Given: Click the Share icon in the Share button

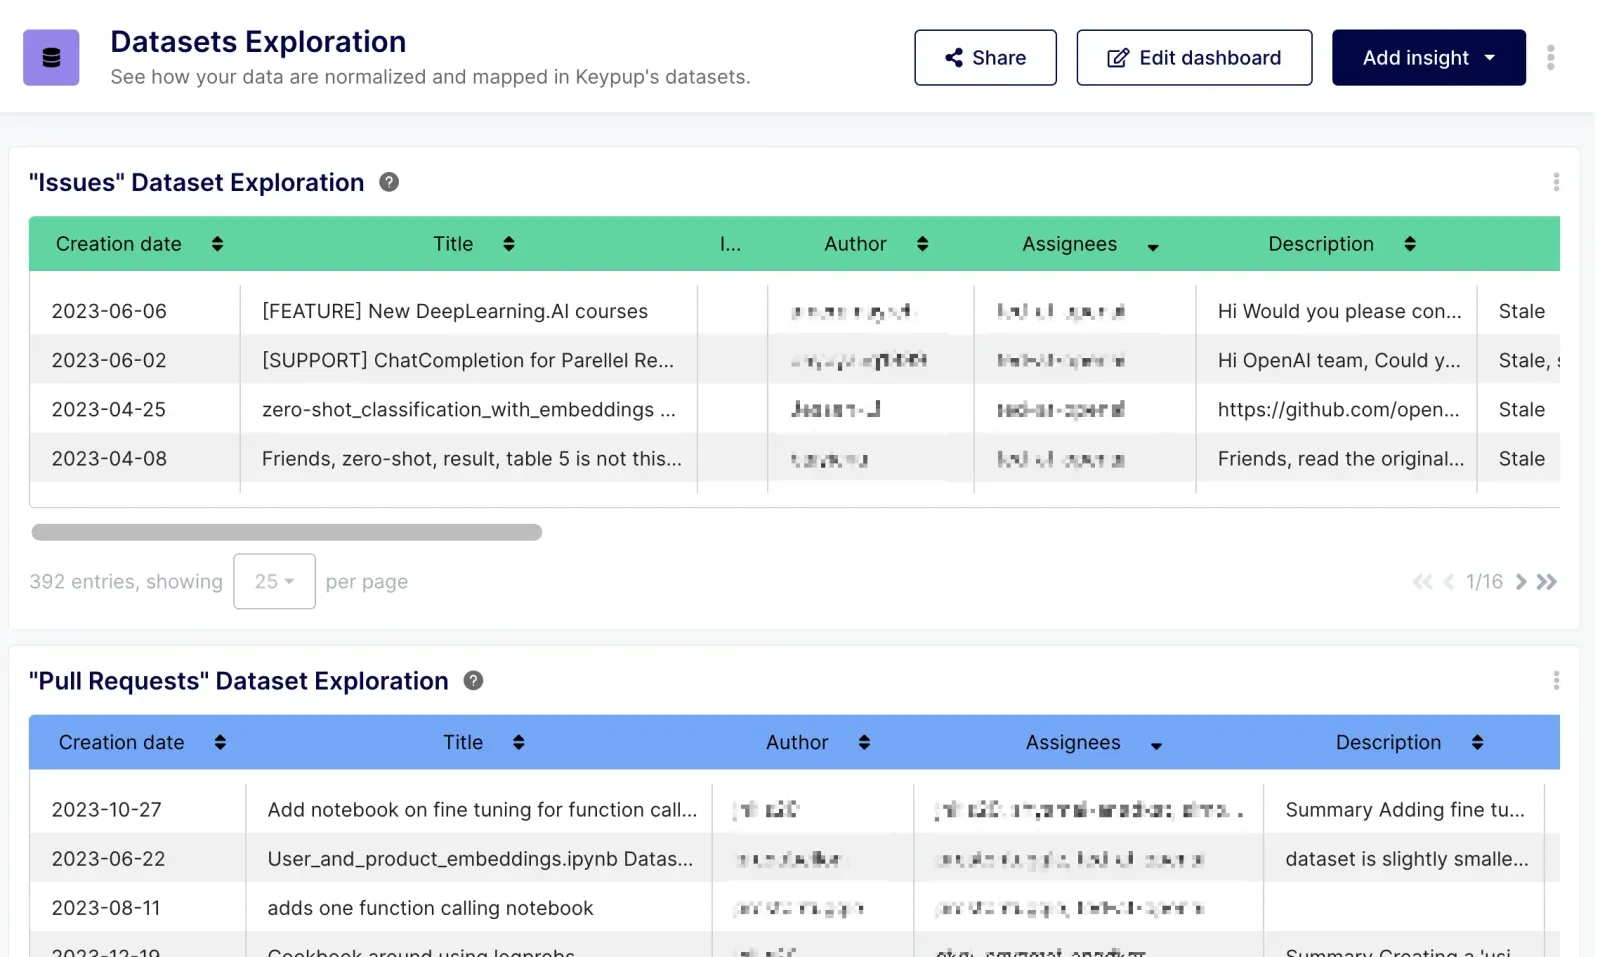Looking at the screenshot, I should 952,57.
